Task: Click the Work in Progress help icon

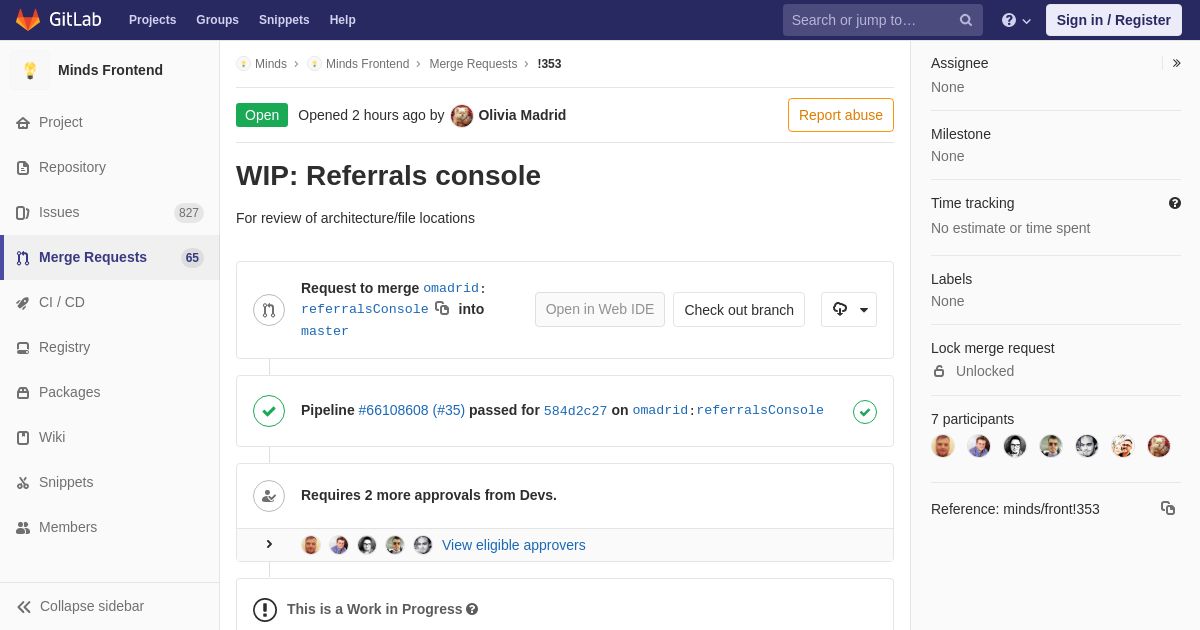Action: point(472,609)
